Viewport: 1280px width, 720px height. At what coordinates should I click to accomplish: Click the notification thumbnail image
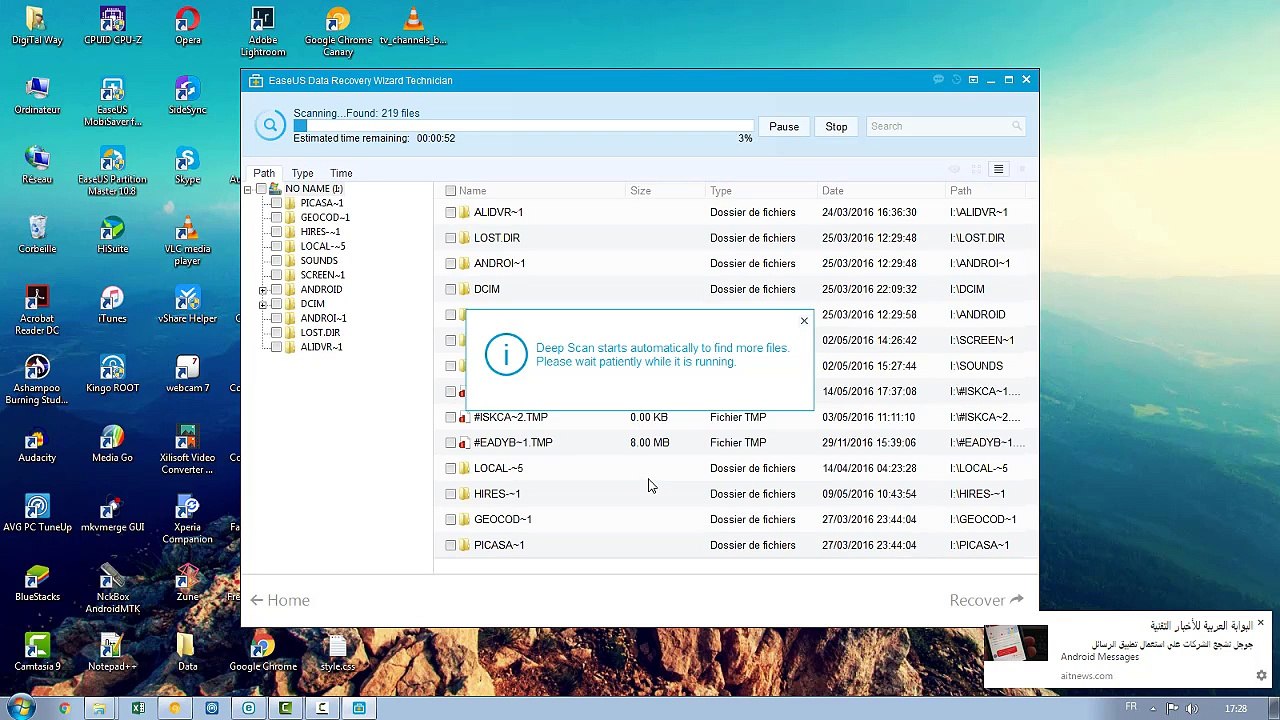pos(1016,643)
